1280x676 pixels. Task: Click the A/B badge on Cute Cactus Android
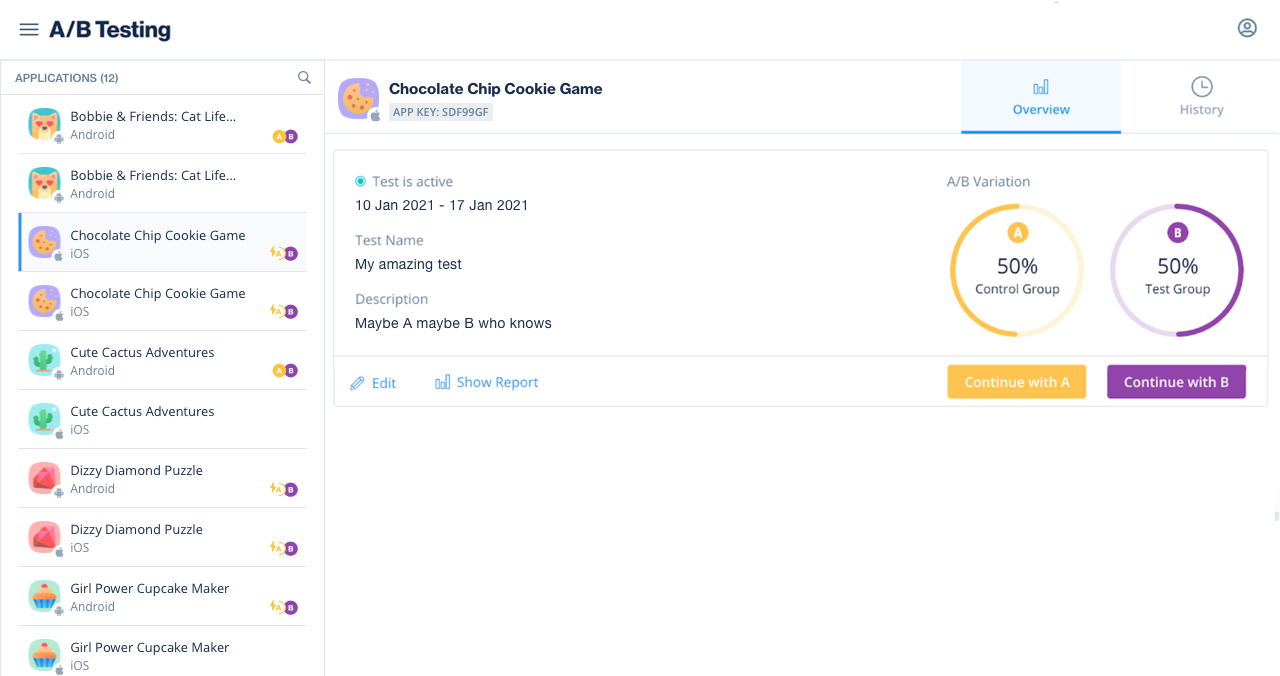(285, 371)
